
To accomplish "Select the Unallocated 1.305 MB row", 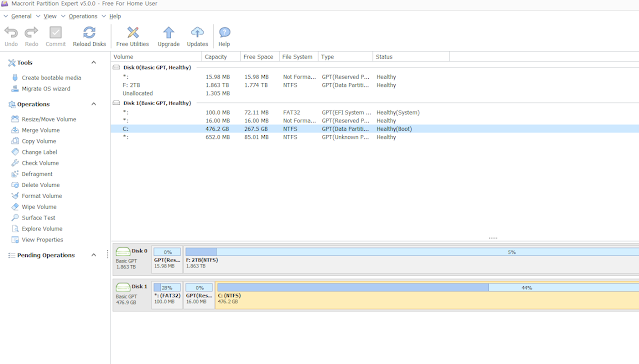I will tap(375, 93).
